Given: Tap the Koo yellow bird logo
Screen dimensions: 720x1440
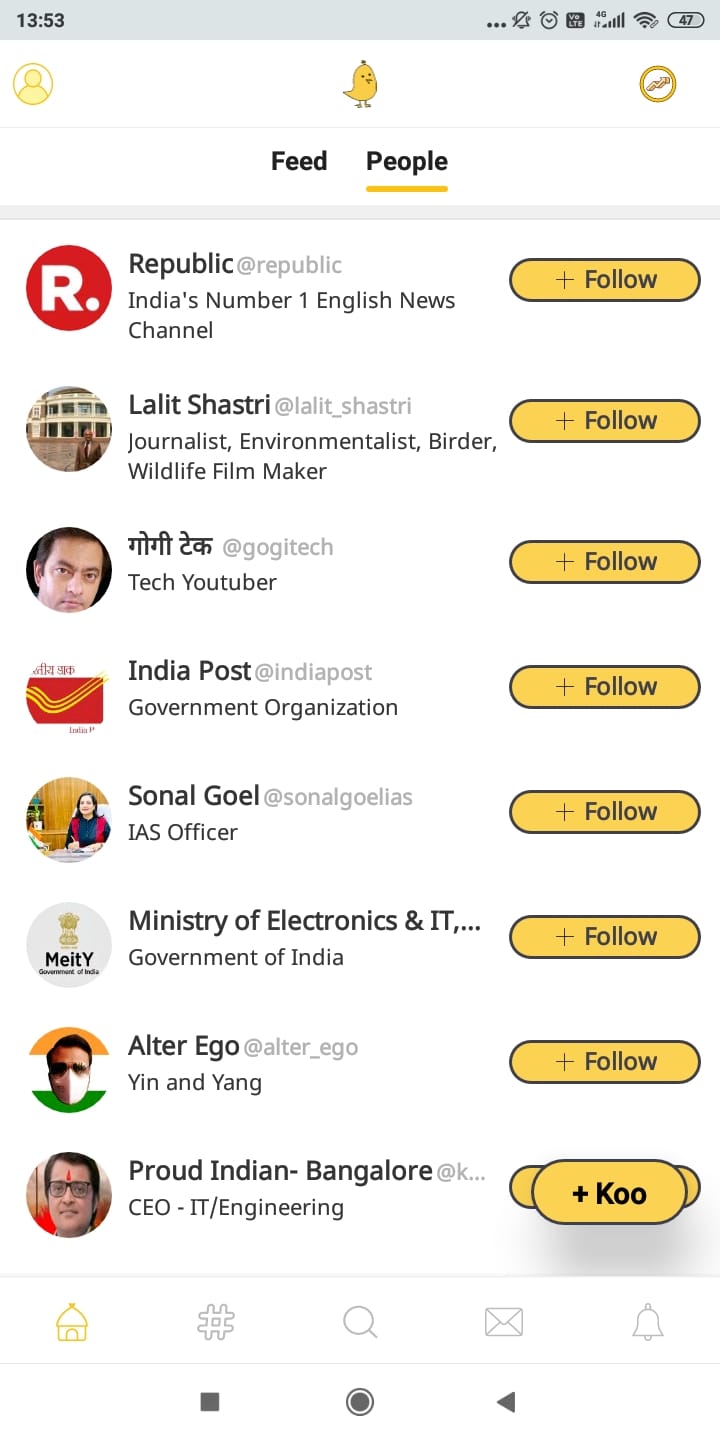Looking at the screenshot, I should pyautogui.click(x=360, y=84).
